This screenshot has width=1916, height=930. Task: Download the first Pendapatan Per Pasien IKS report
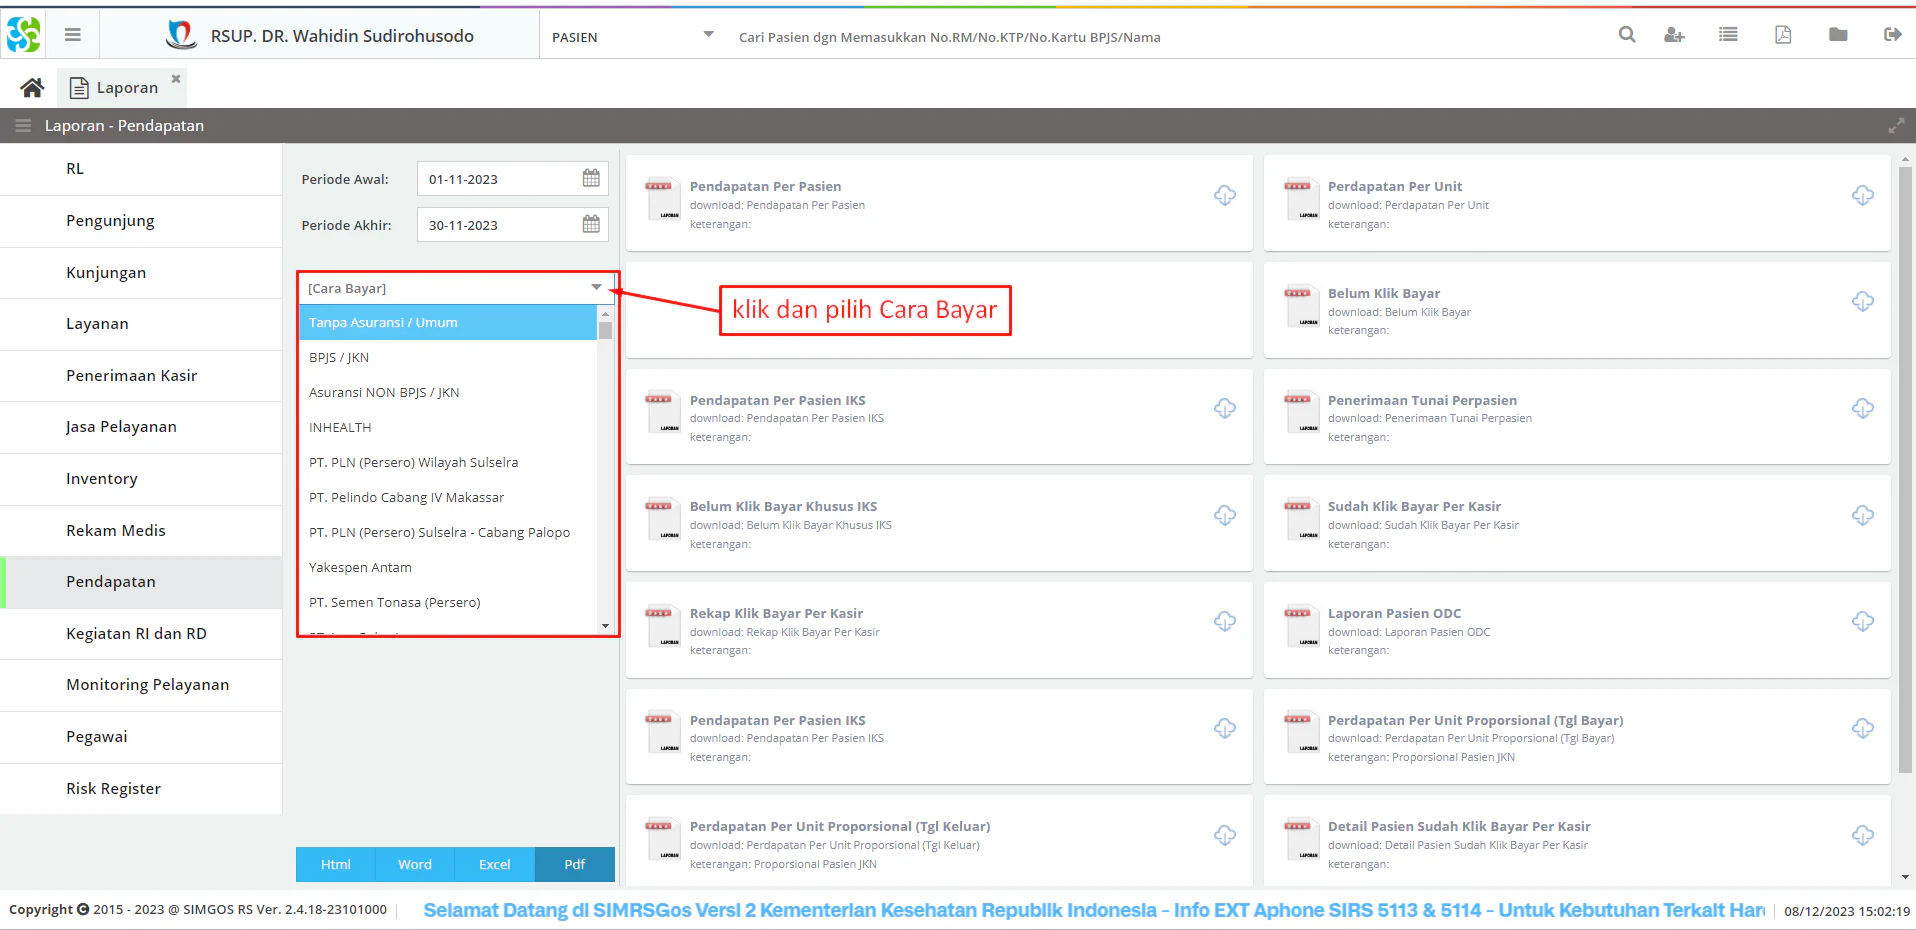point(1225,408)
